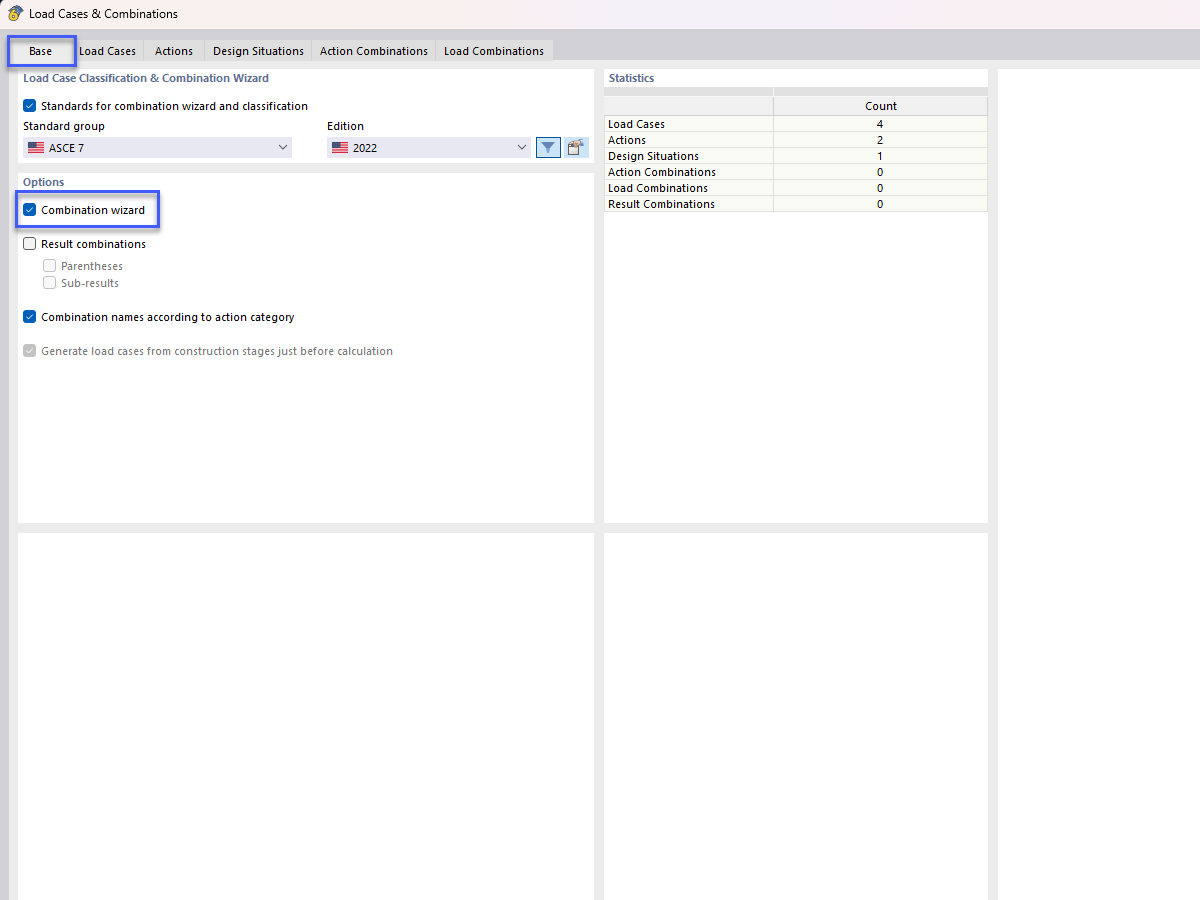Click the Load Cases & Combinations title bar icon
The image size is (1200, 900).
tap(14, 13)
